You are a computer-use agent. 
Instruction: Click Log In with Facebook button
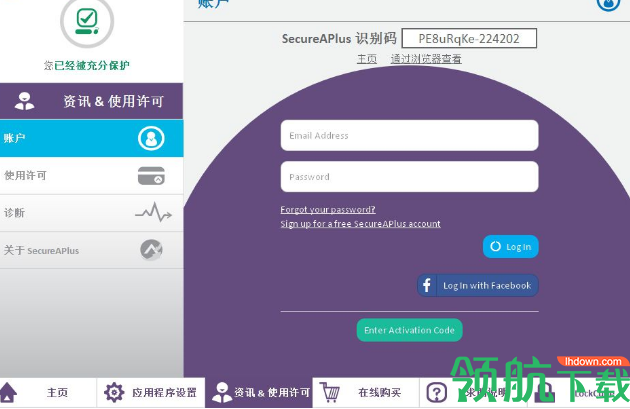point(478,285)
